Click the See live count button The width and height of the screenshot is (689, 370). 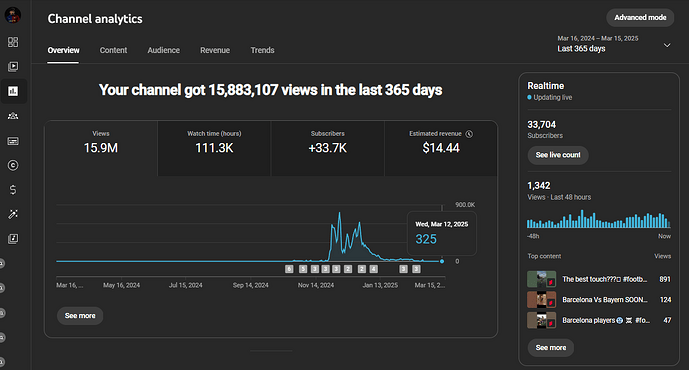point(558,155)
